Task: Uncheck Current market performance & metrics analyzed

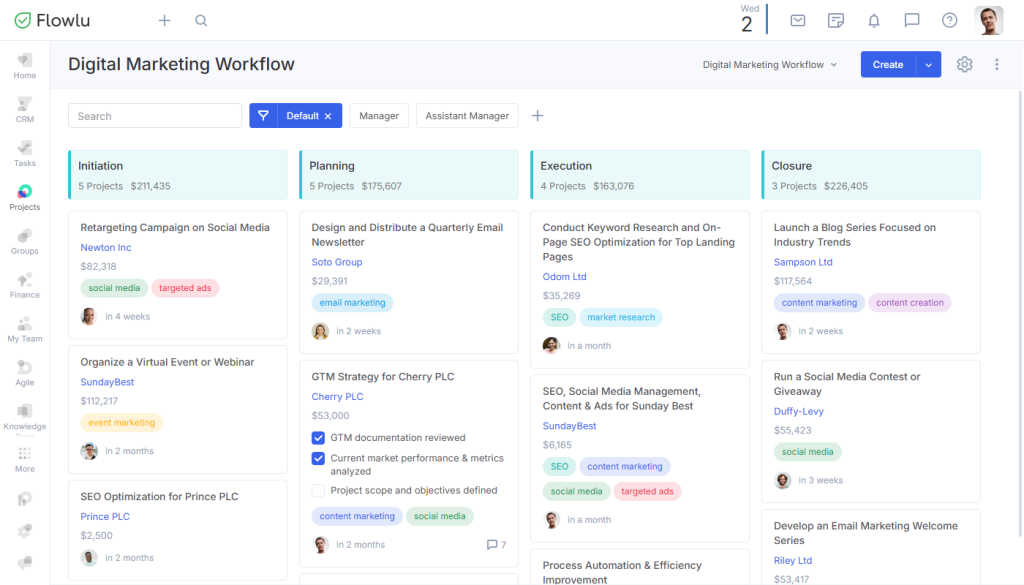Action: click(318, 458)
